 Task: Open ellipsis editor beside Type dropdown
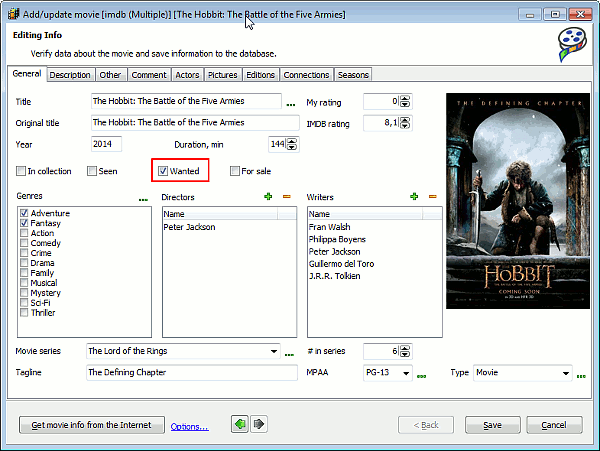(581, 376)
